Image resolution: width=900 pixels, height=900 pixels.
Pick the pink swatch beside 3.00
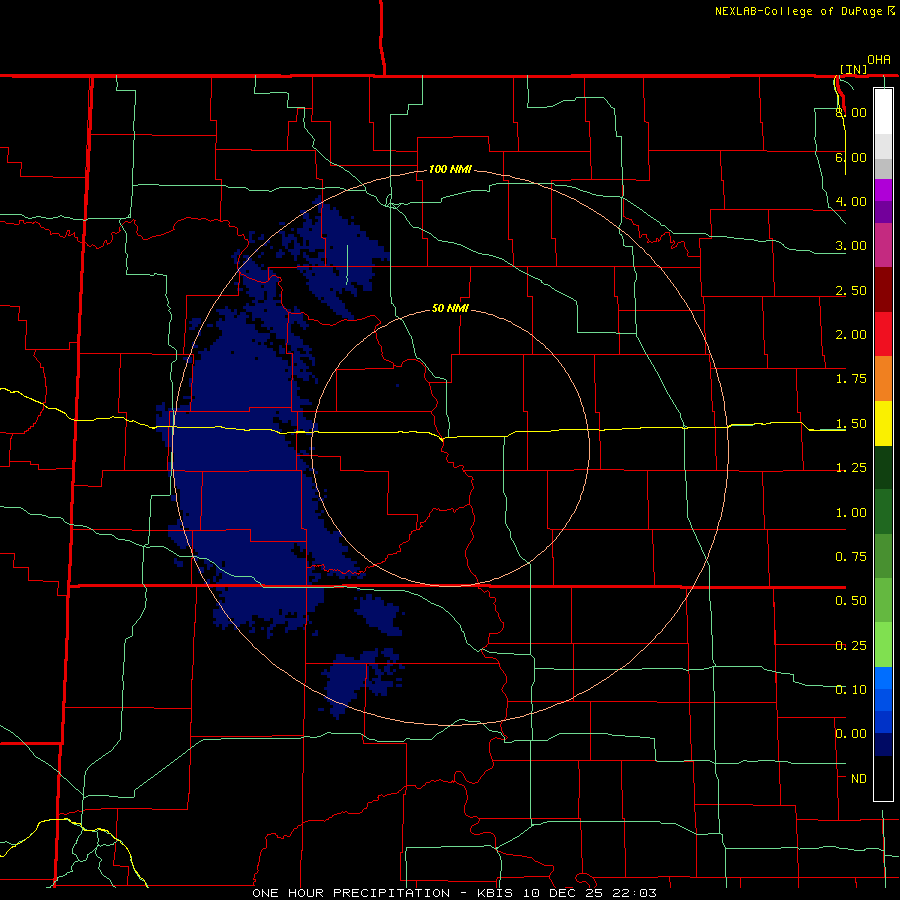[x=883, y=245]
